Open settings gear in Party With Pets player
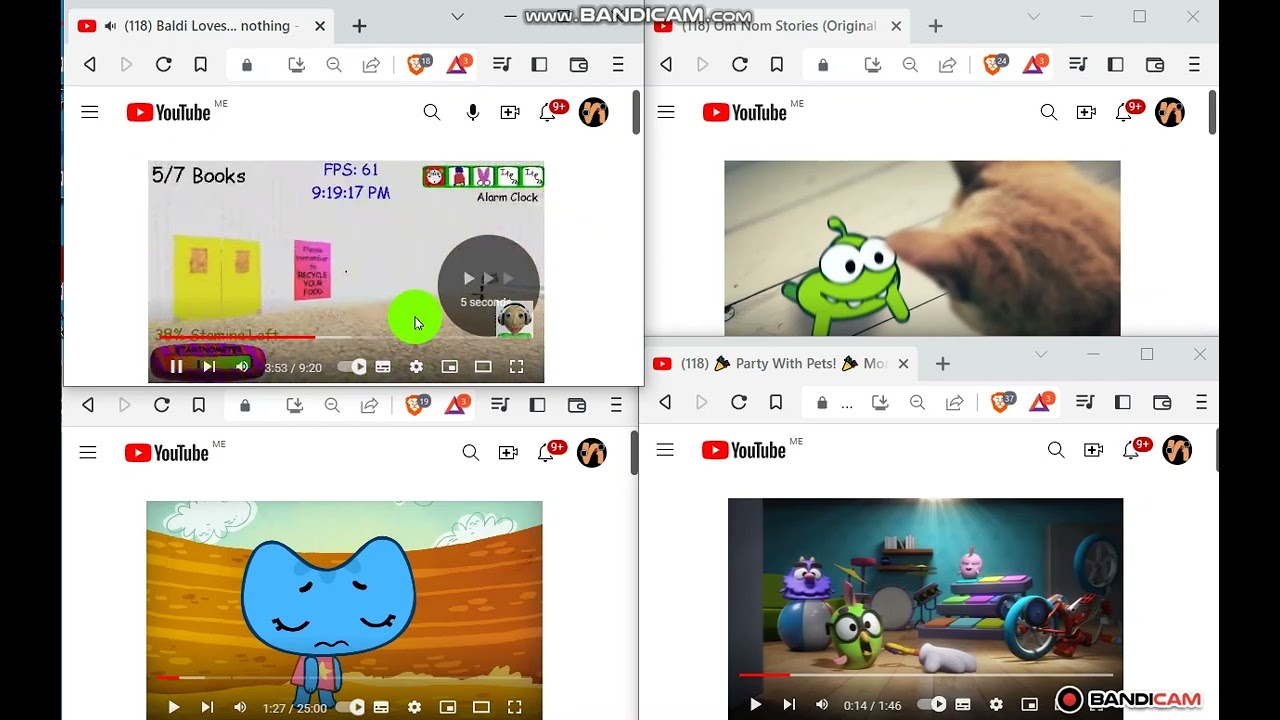 [996, 705]
